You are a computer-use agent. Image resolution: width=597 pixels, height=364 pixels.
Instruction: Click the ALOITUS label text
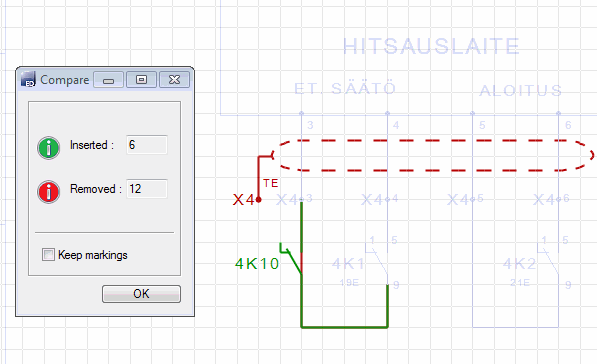(x=520, y=91)
